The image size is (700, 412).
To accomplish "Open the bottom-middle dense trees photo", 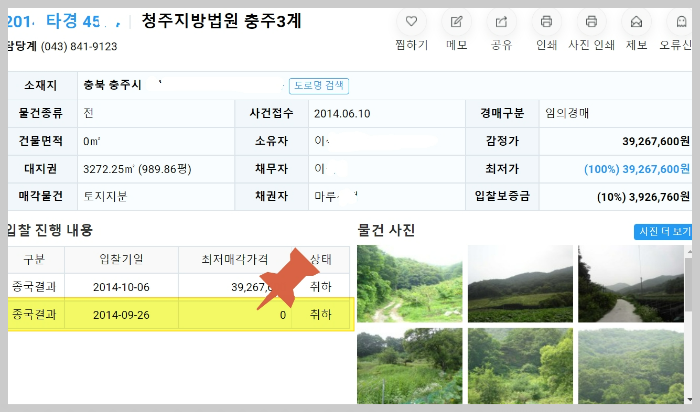I will click(520, 366).
